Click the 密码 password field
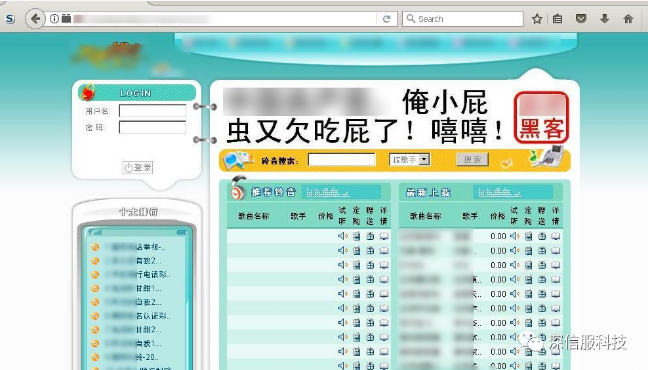Image resolution: width=648 pixels, height=370 pixels. (x=152, y=127)
